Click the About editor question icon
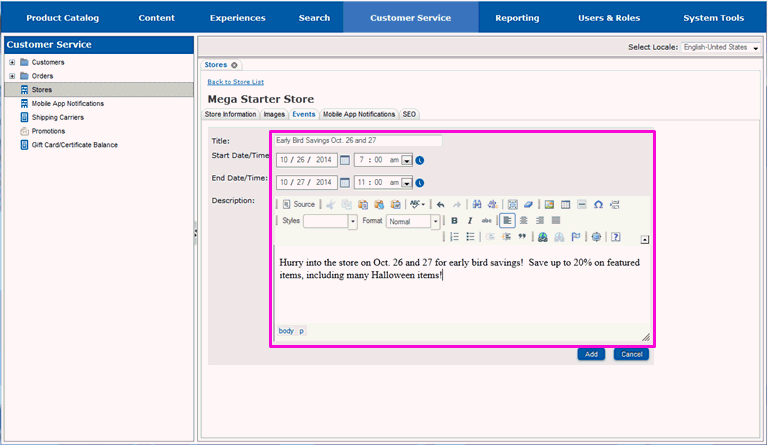Image resolution: width=768 pixels, height=445 pixels. 616,237
